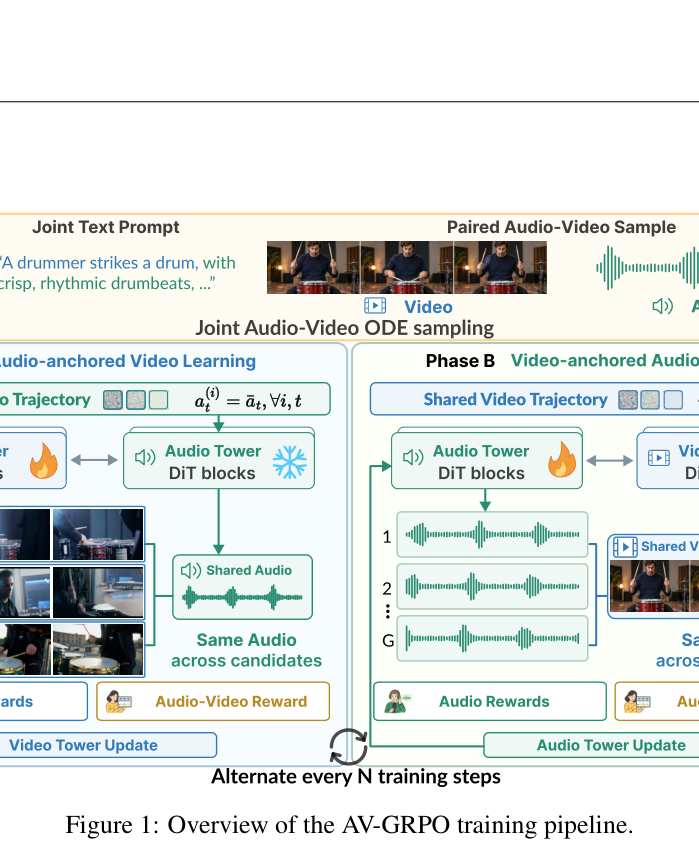
Task: Click the top-right candidate video frame in Phase A
Action: point(98,534)
